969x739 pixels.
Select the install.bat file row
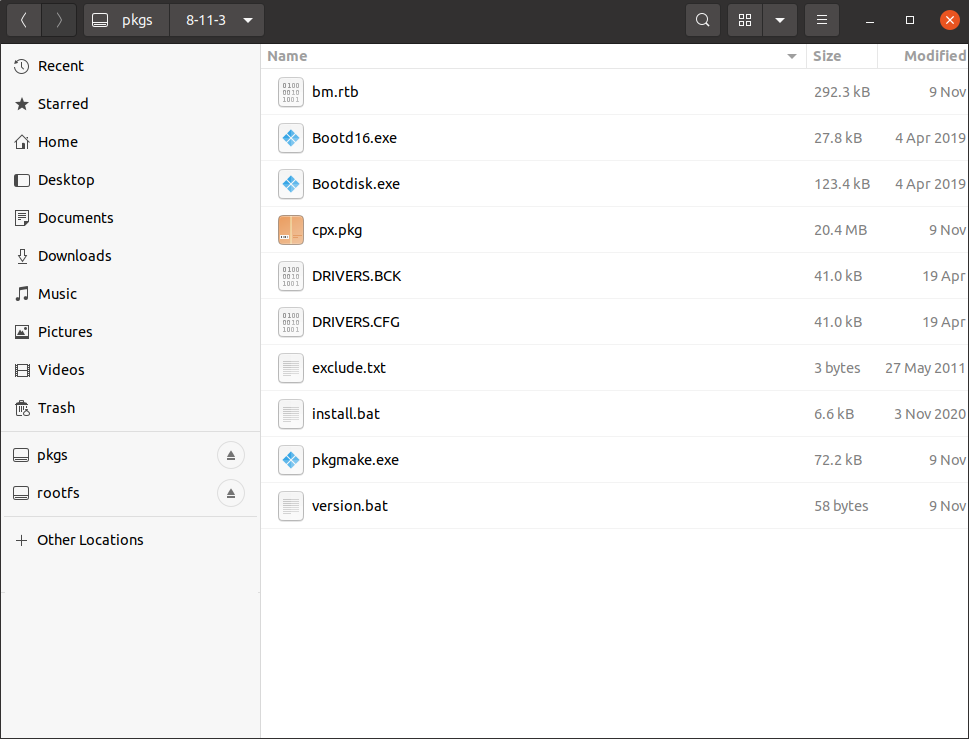614,414
